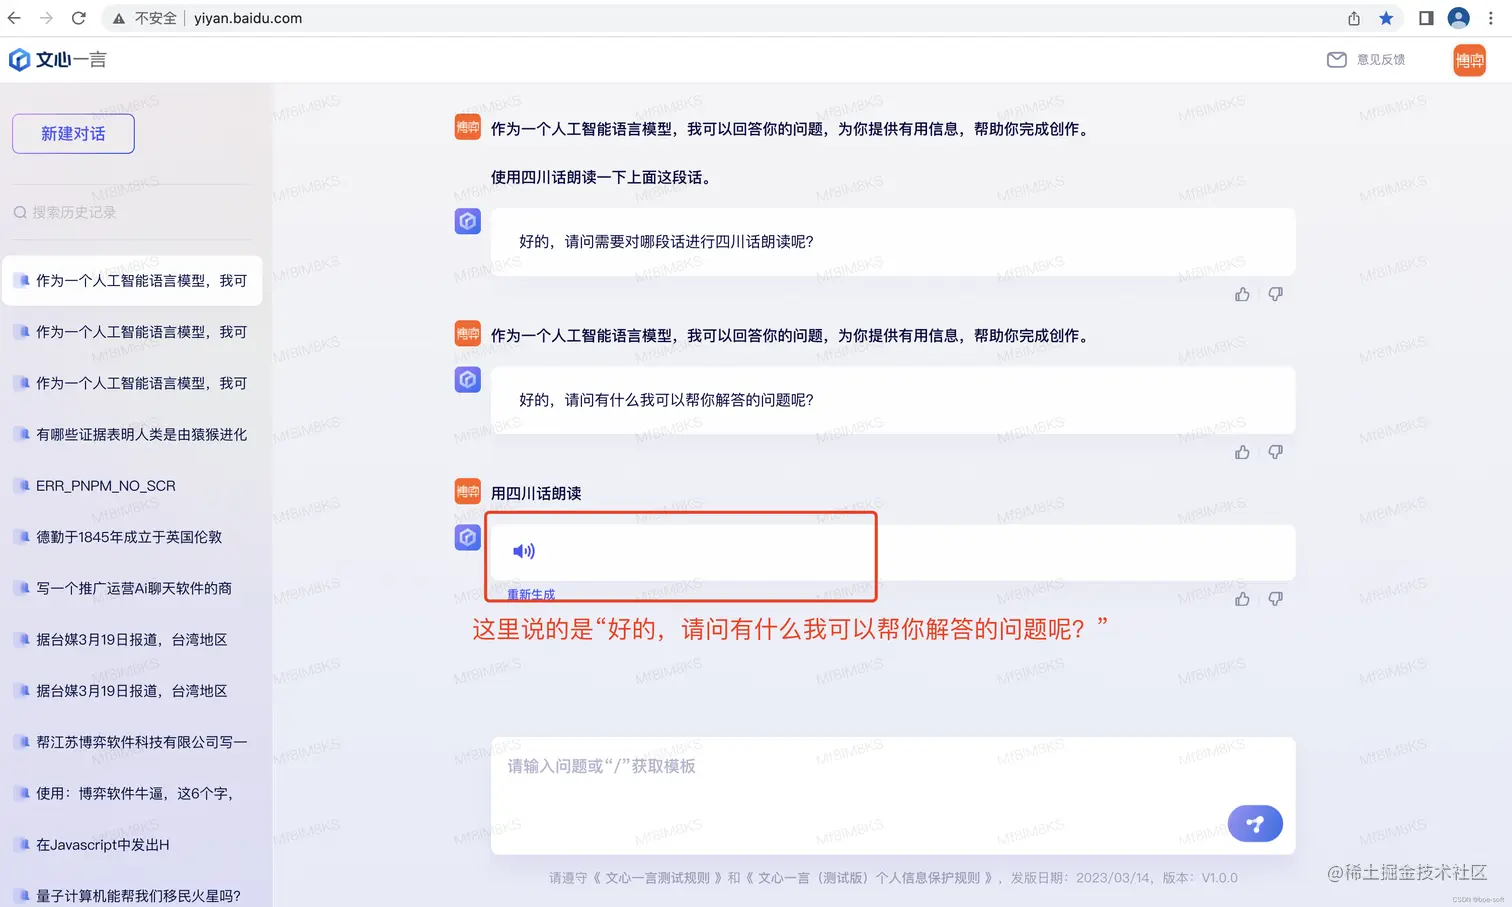Click the browser forward arrow
1512x907 pixels.
pos(46,18)
